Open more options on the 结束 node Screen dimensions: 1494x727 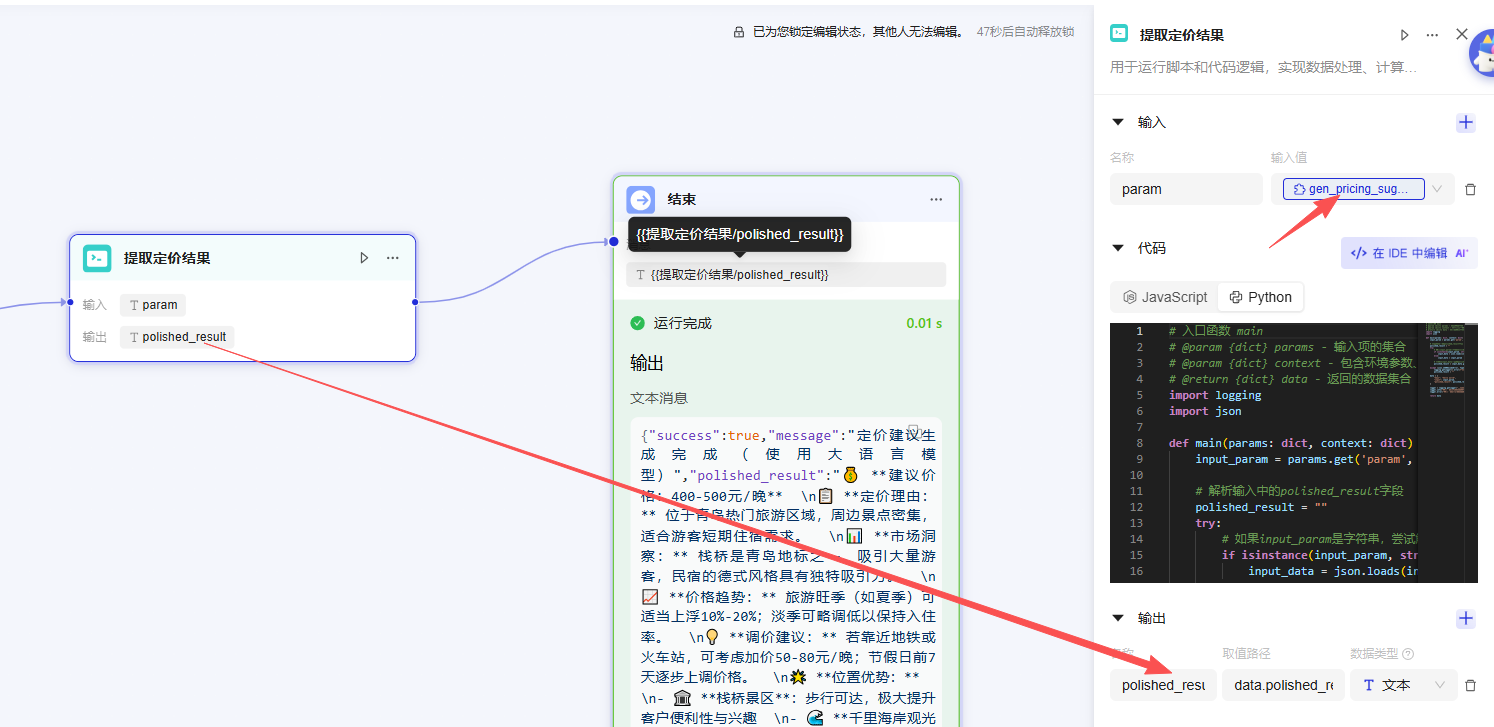point(936,199)
